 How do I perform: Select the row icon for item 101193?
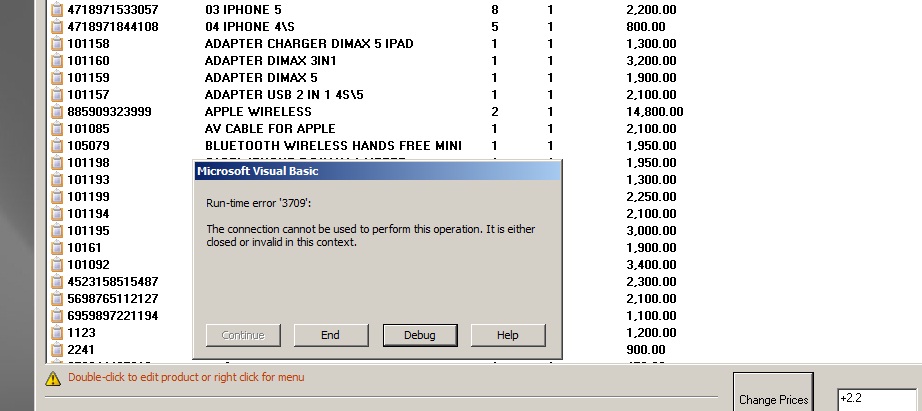(56, 180)
